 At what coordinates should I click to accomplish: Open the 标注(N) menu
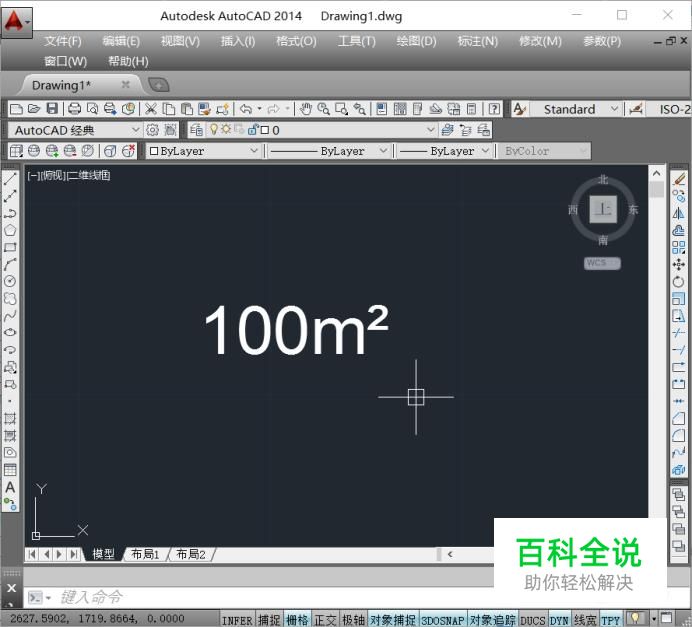[478, 41]
